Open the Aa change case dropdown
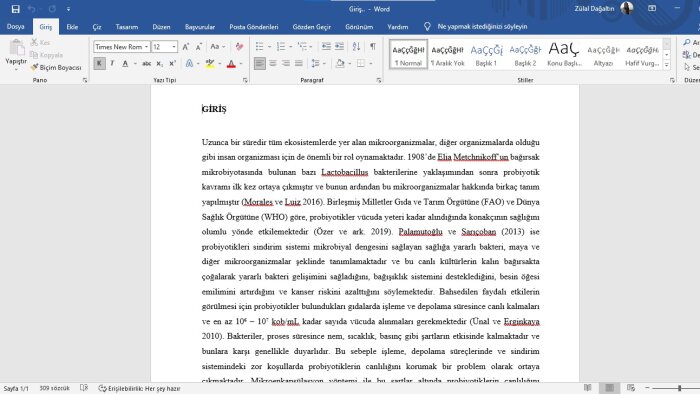The height and width of the screenshot is (394, 700). pos(217,47)
